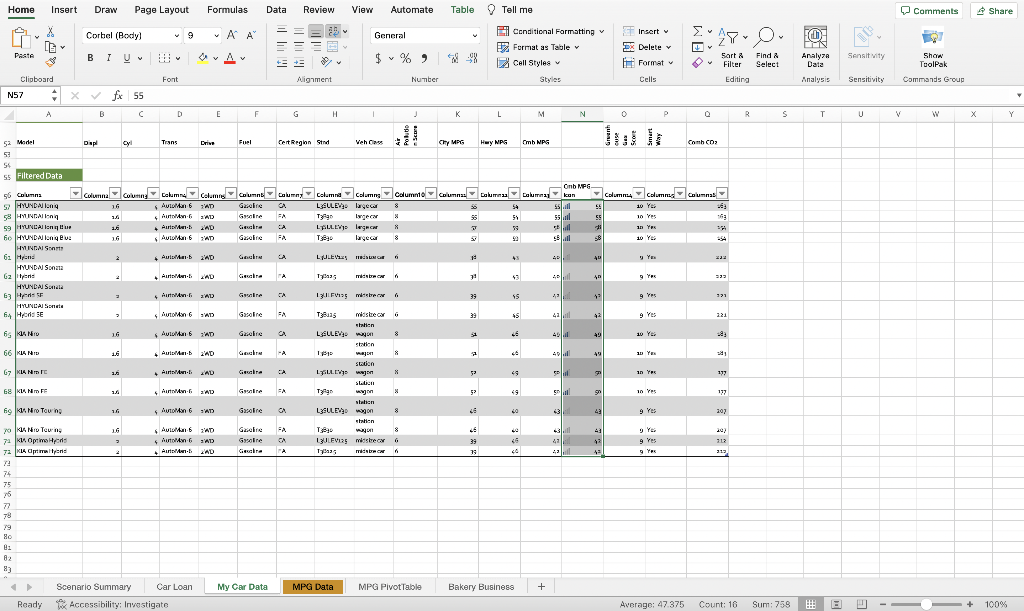Toggle Bottom Align
This screenshot has width=1024, height=611.
pos(315,31)
